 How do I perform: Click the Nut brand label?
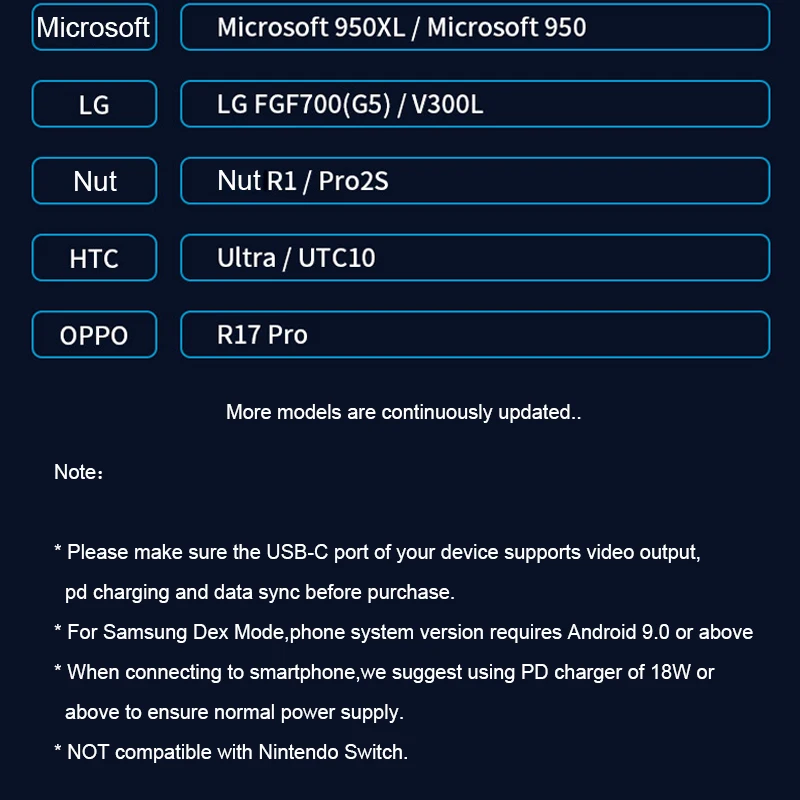94,181
